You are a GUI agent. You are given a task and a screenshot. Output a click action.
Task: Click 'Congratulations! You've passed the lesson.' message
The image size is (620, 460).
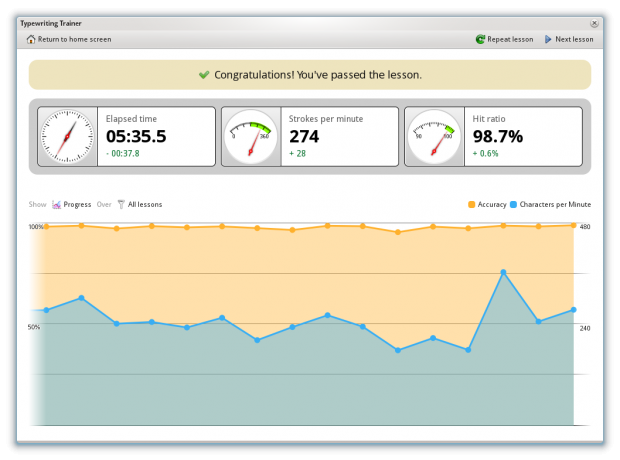point(318,75)
